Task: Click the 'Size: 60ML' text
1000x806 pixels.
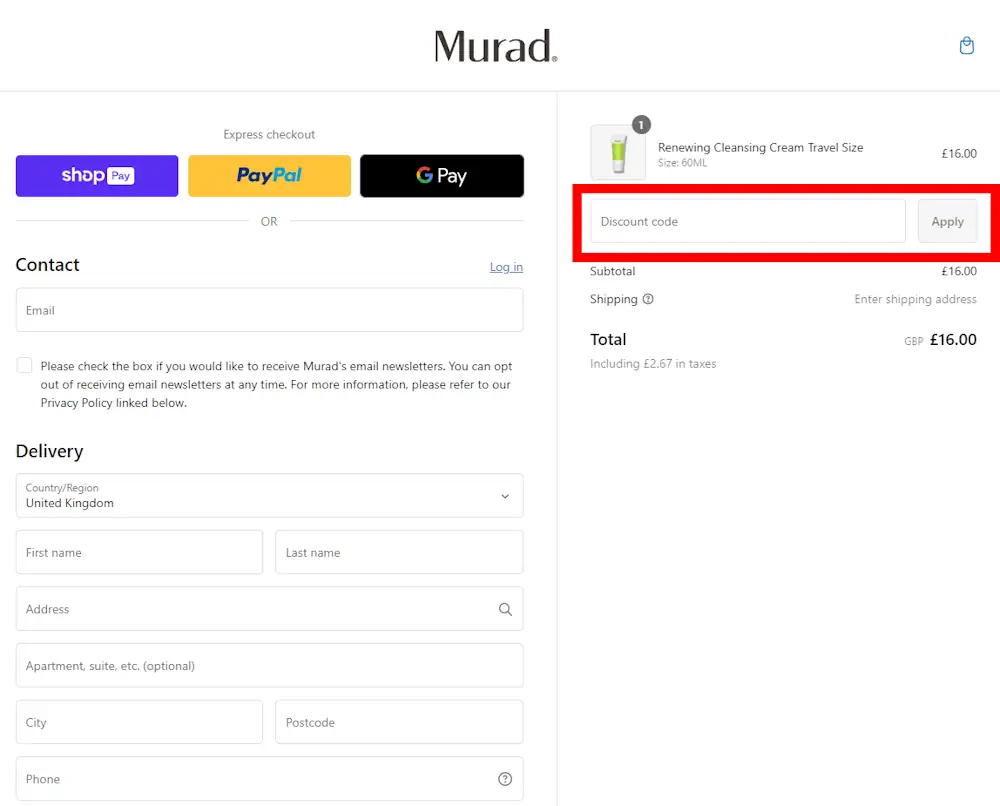Action: pos(682,163)
